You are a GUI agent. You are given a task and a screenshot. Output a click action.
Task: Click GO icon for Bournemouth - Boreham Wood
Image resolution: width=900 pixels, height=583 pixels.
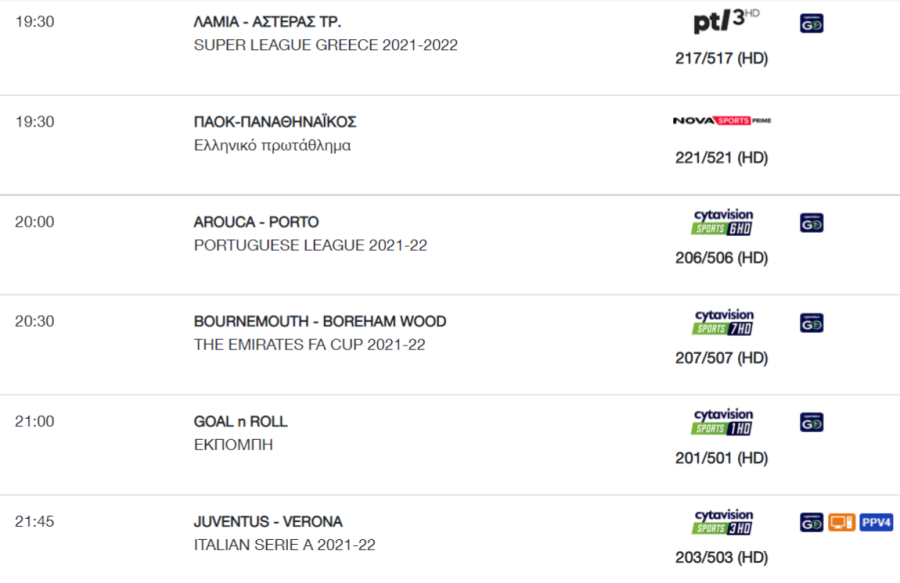tap(812, 322)
